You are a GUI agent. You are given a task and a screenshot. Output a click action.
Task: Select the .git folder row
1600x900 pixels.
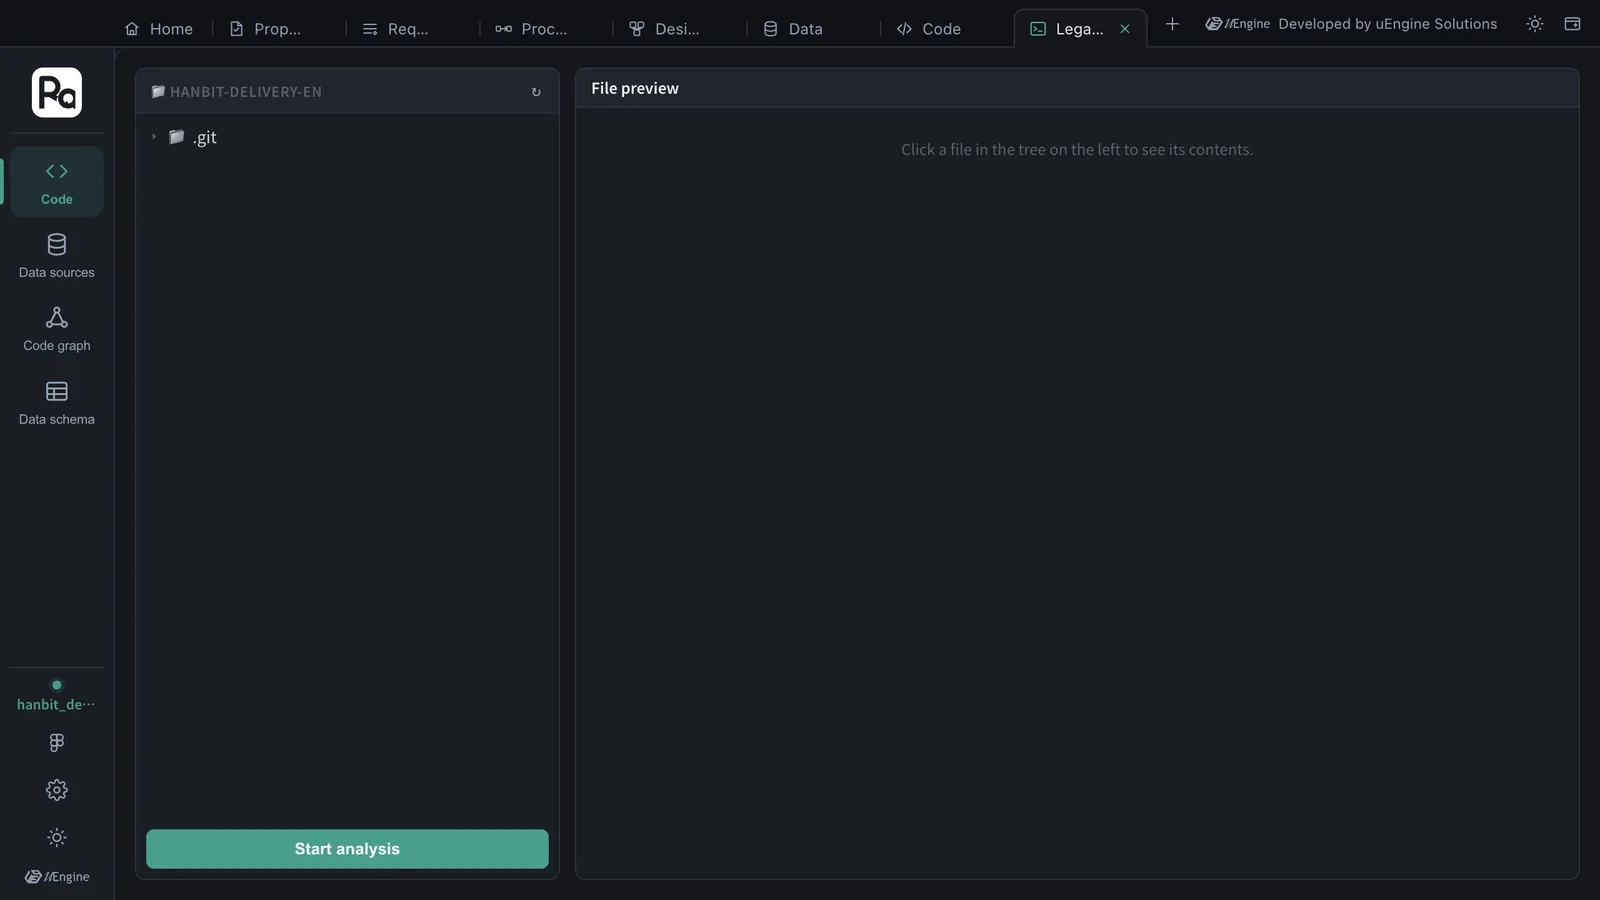[x=347, y=137]
